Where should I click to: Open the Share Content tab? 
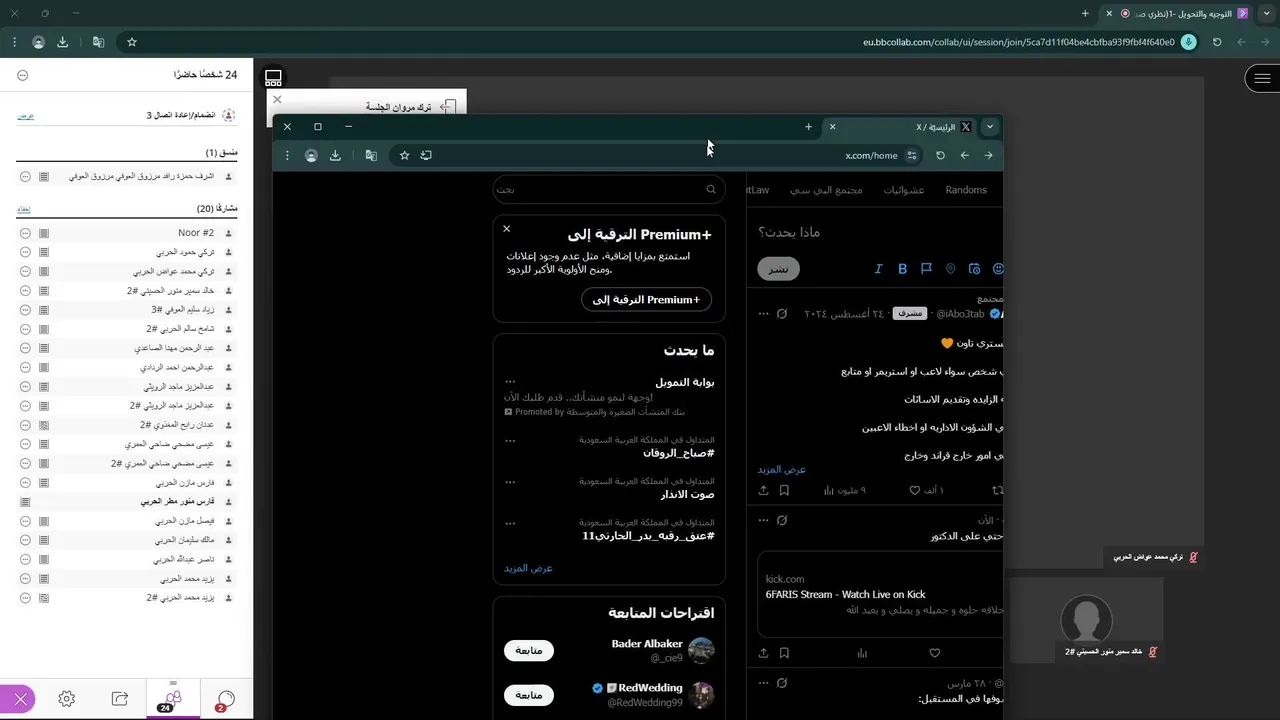pos(120,699)
